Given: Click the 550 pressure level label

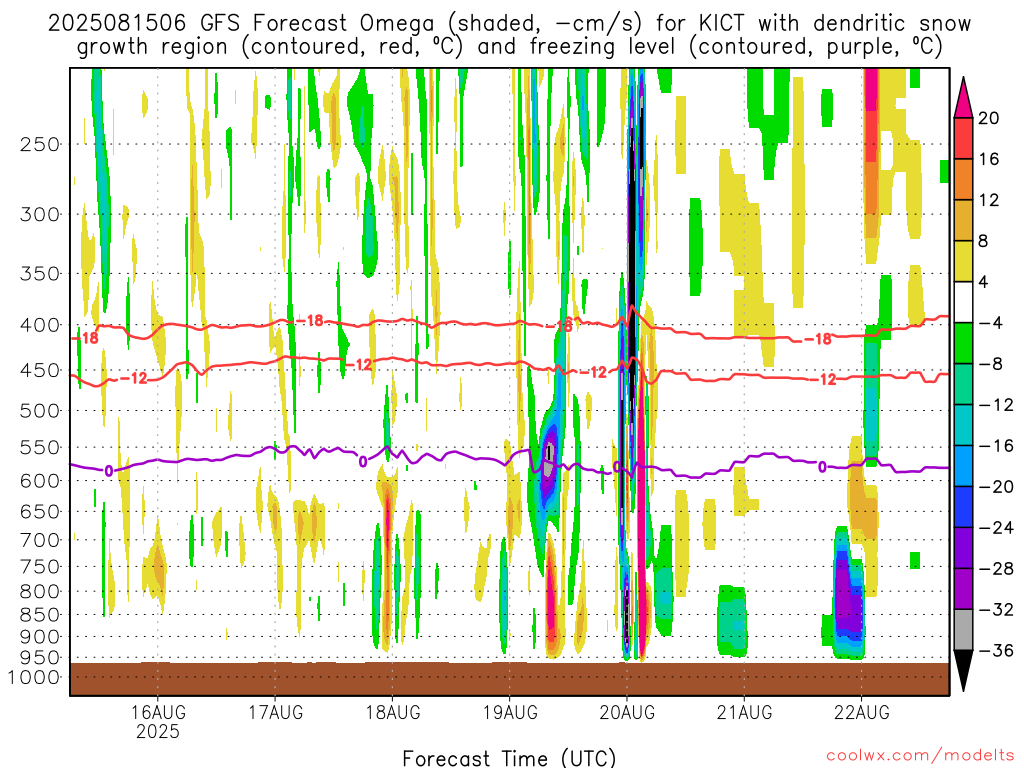Looking at the screenshot, I should point(40,447).
